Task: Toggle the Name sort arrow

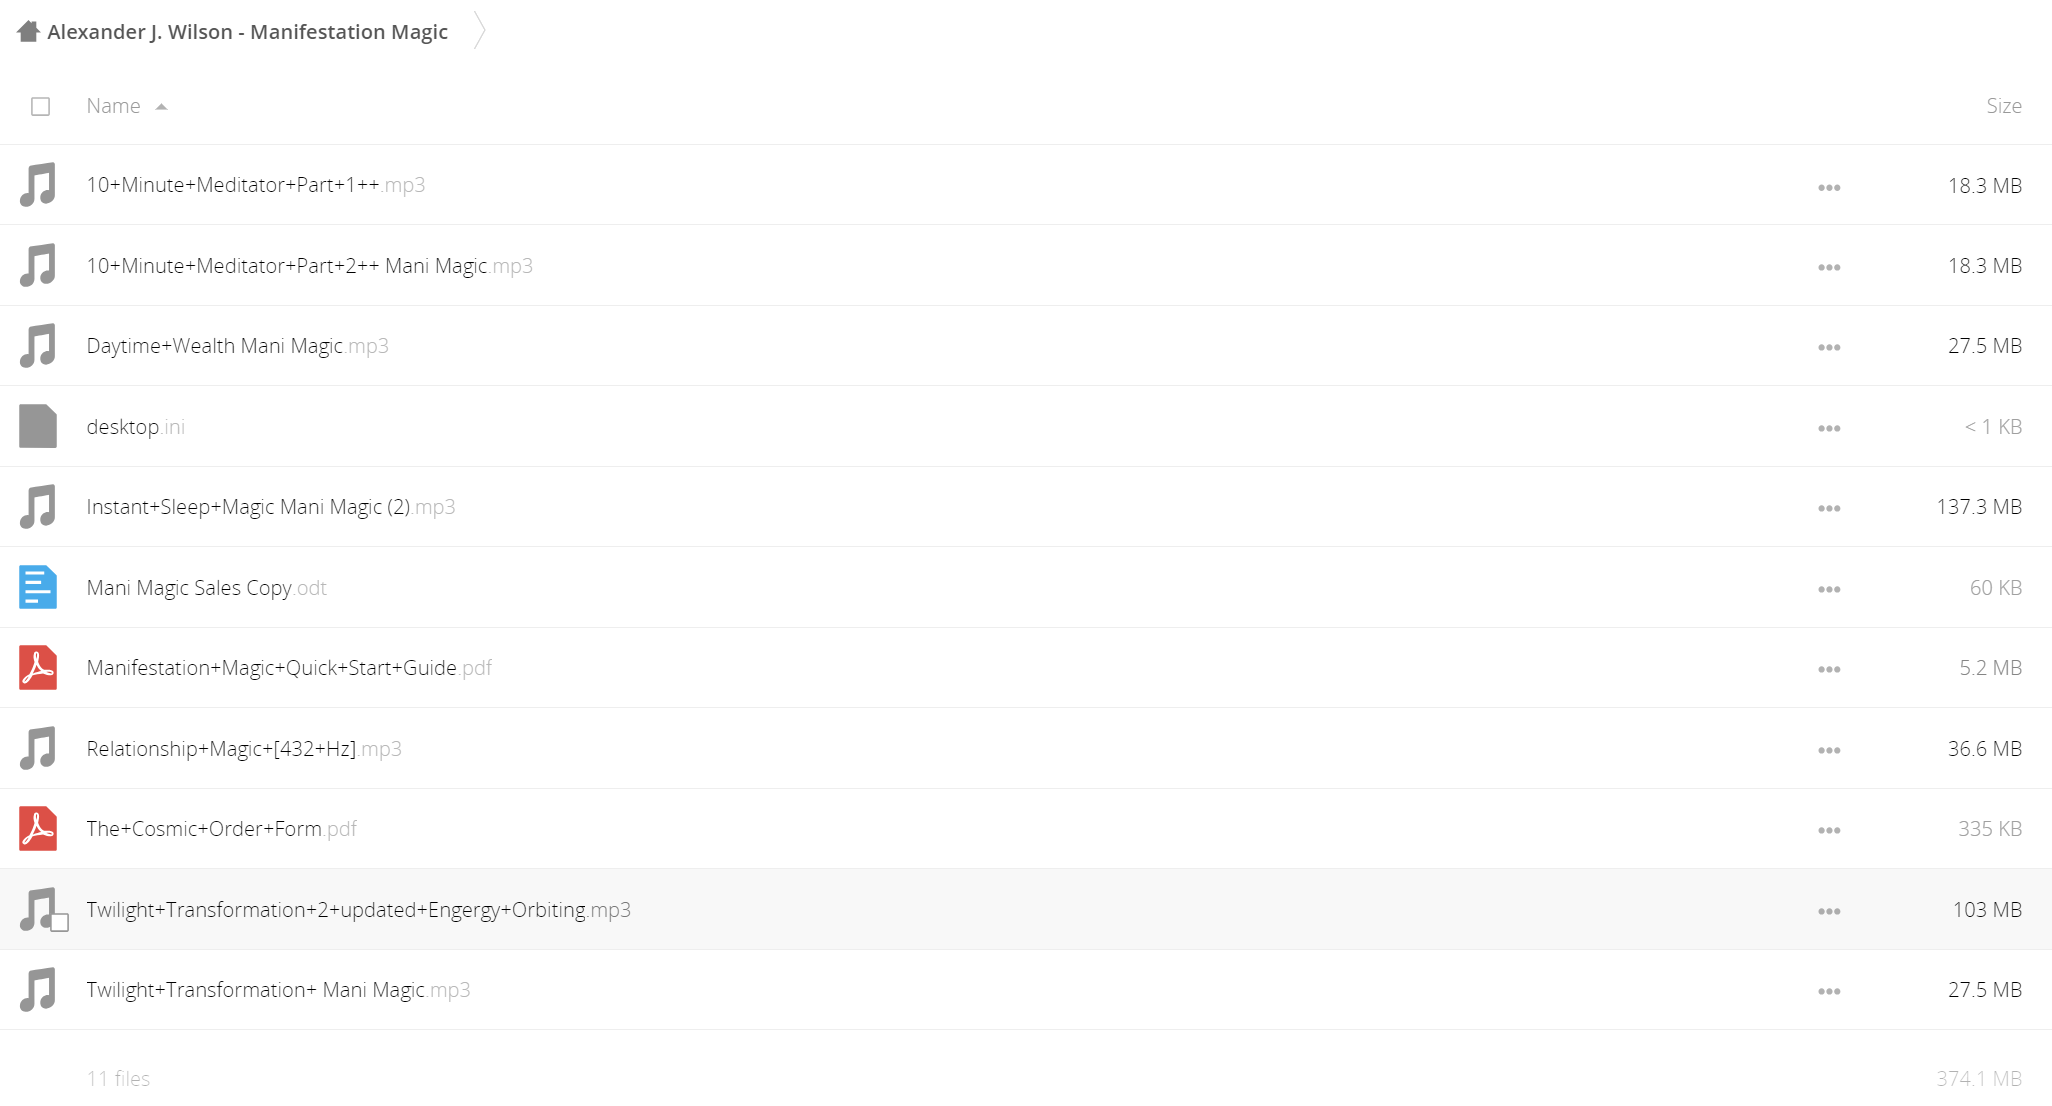Action: pos(162,107)
